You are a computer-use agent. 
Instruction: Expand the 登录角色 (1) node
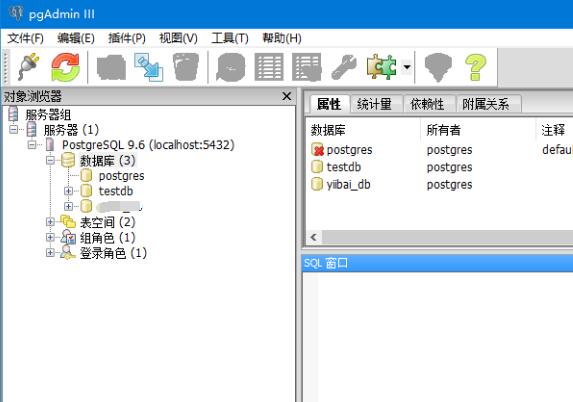(50, 253)
